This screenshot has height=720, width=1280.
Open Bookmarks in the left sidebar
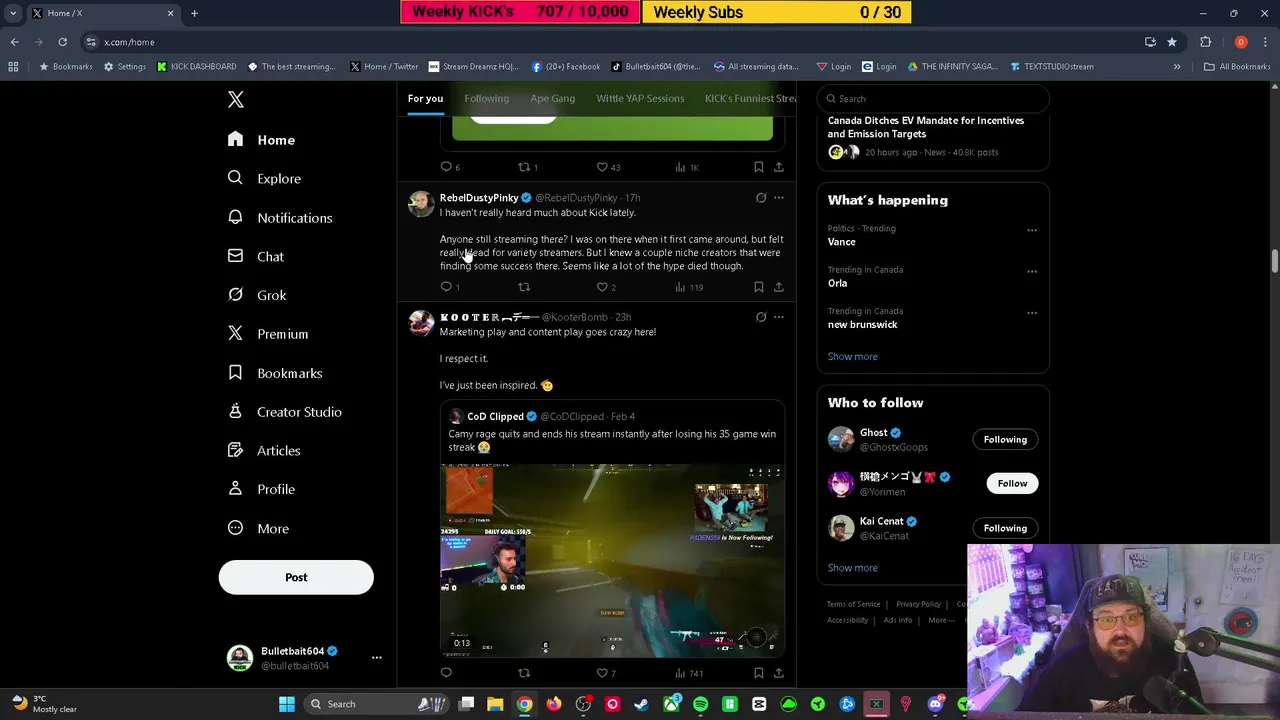point(275,373)
